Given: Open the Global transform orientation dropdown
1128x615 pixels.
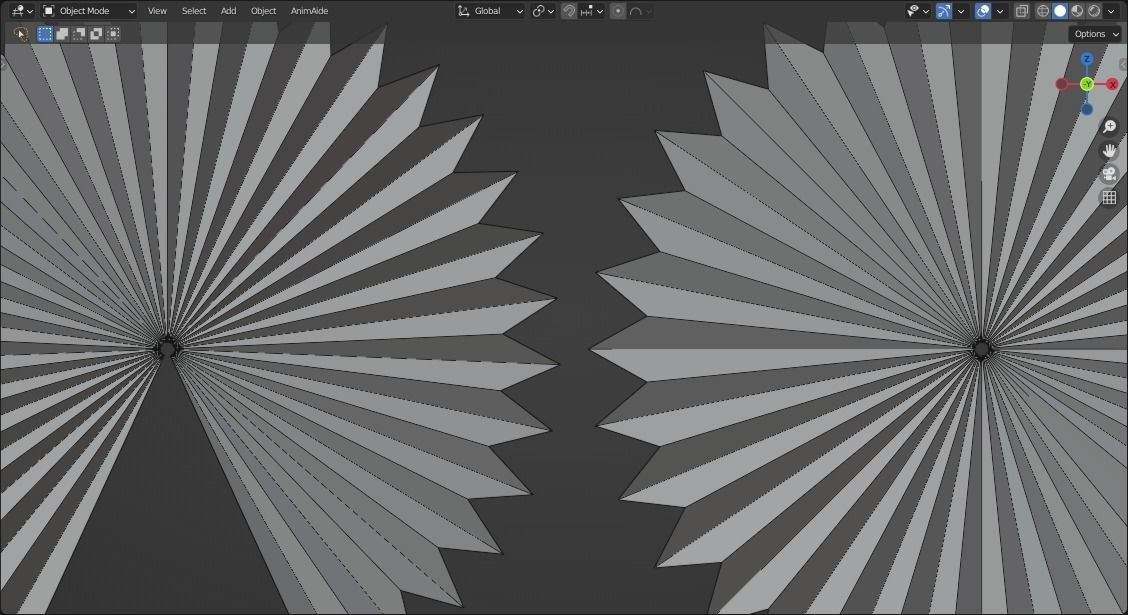Looking at the screenshot, I should coord(490,11).
